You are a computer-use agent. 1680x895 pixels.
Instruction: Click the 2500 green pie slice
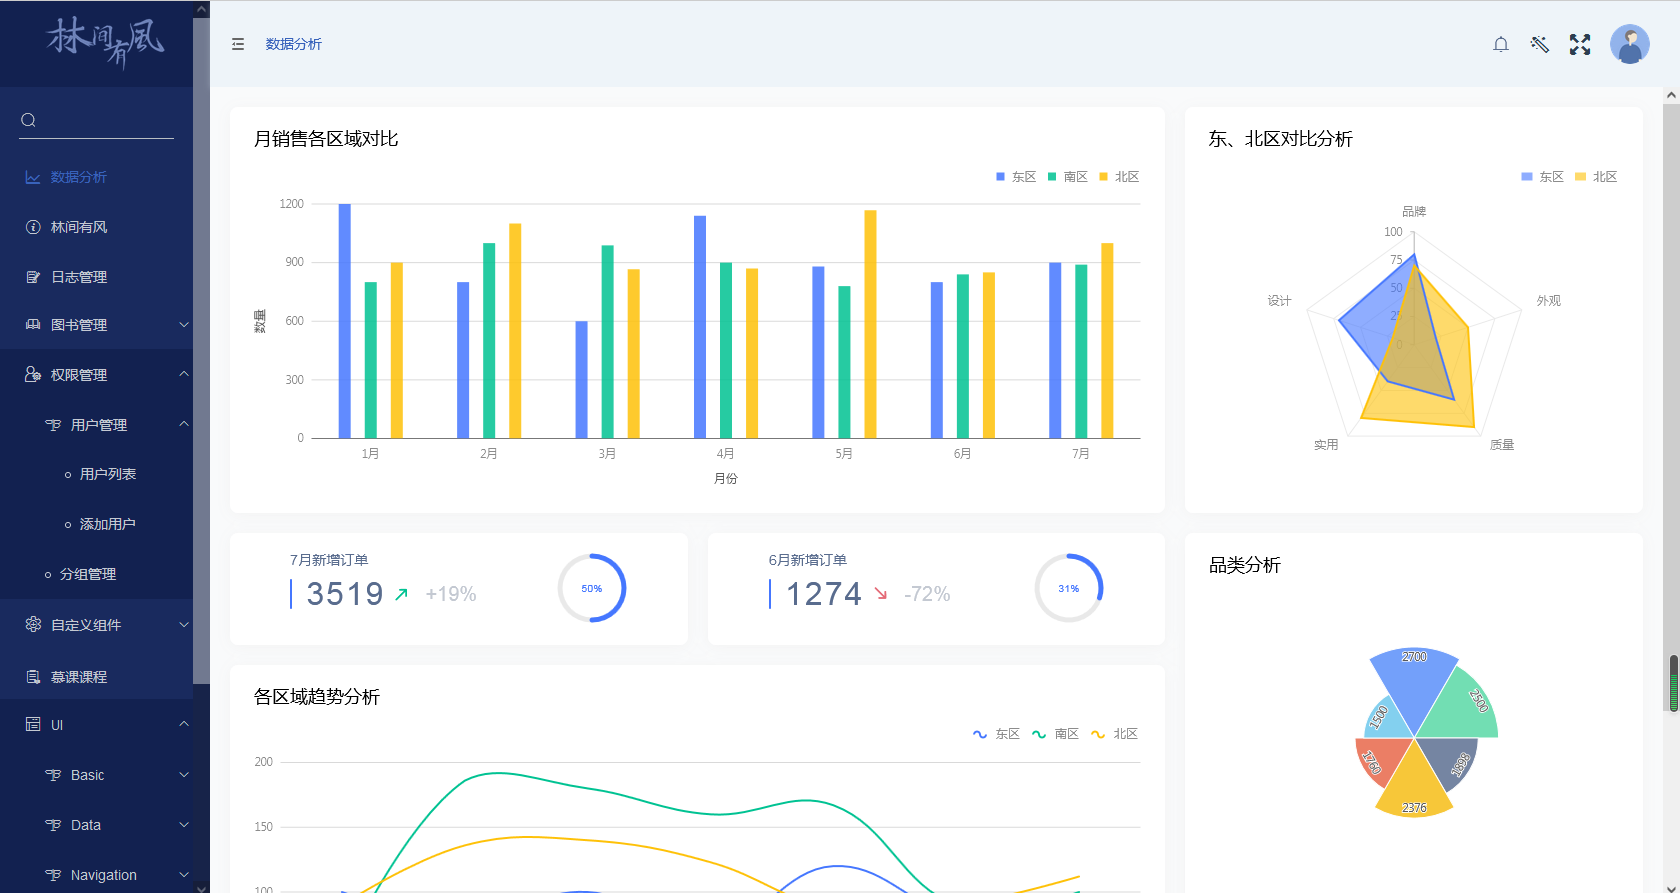coord(1462,708)
